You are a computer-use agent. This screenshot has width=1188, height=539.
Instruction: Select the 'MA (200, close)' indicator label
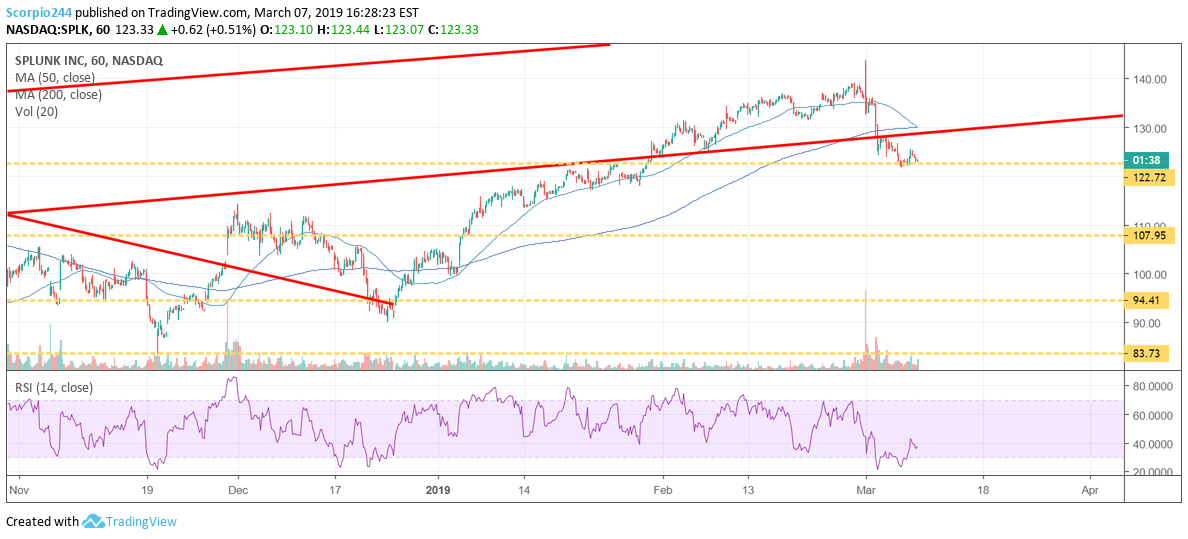point(56,95)
